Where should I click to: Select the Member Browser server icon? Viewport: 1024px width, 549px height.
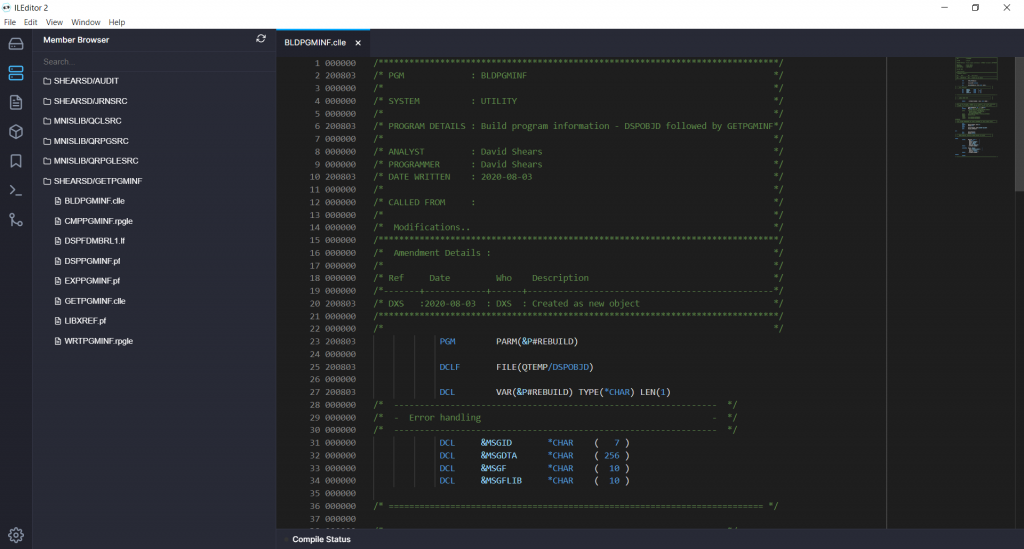pos(16,73)
